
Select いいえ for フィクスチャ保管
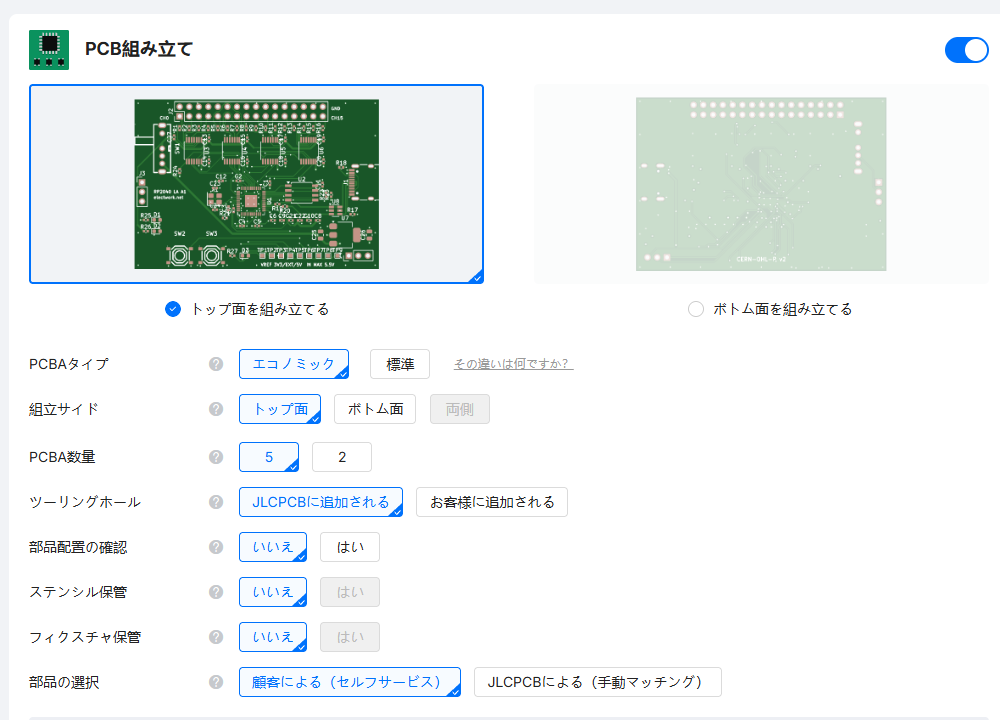tap(273, 637)
